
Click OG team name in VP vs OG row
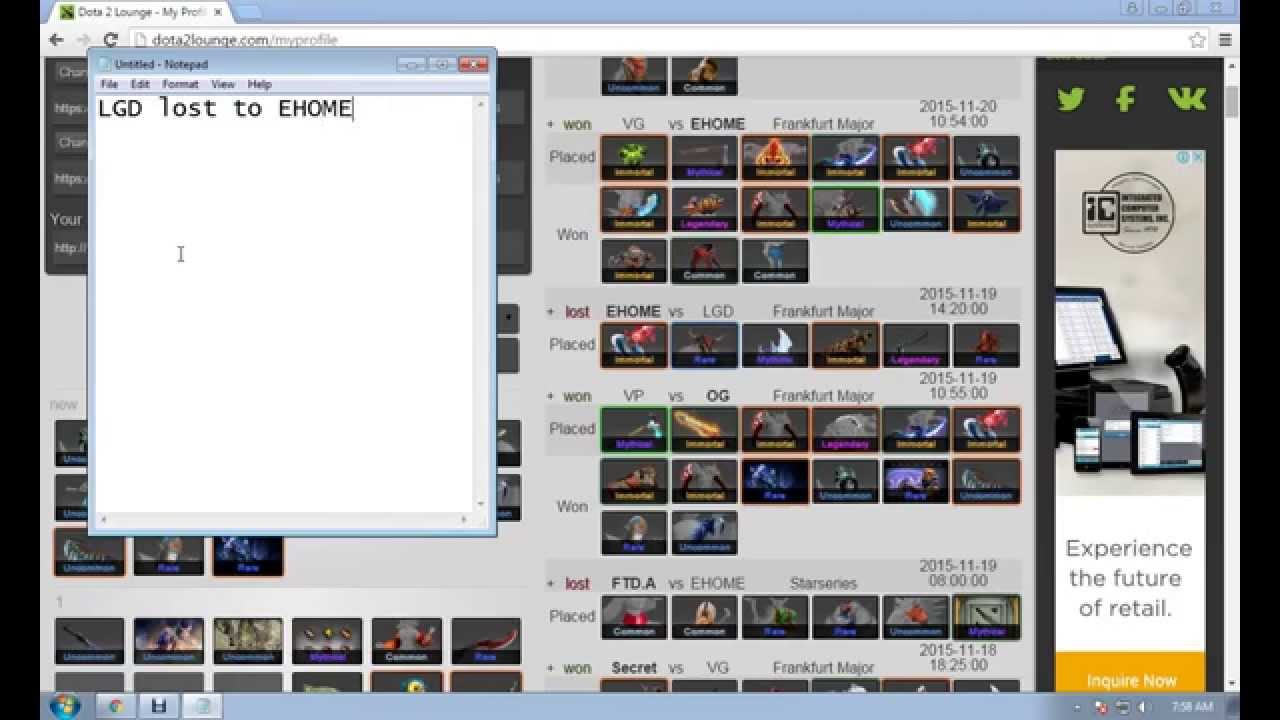[x=718, y=396]
